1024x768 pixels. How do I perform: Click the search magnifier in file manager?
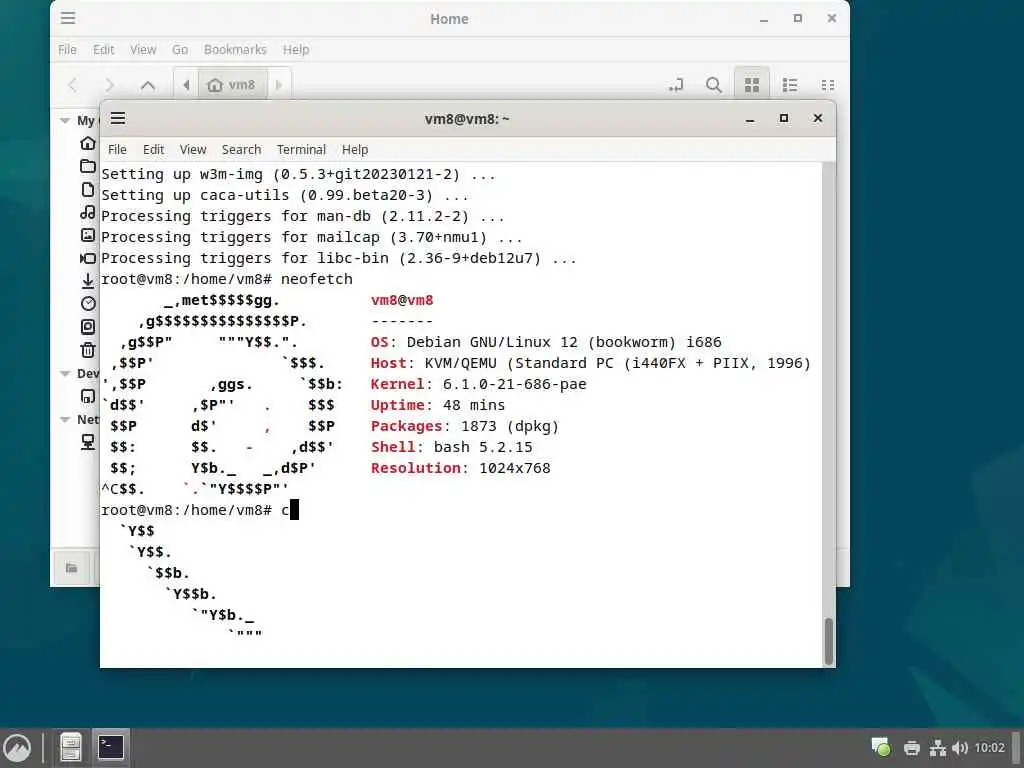click(714, 85)
